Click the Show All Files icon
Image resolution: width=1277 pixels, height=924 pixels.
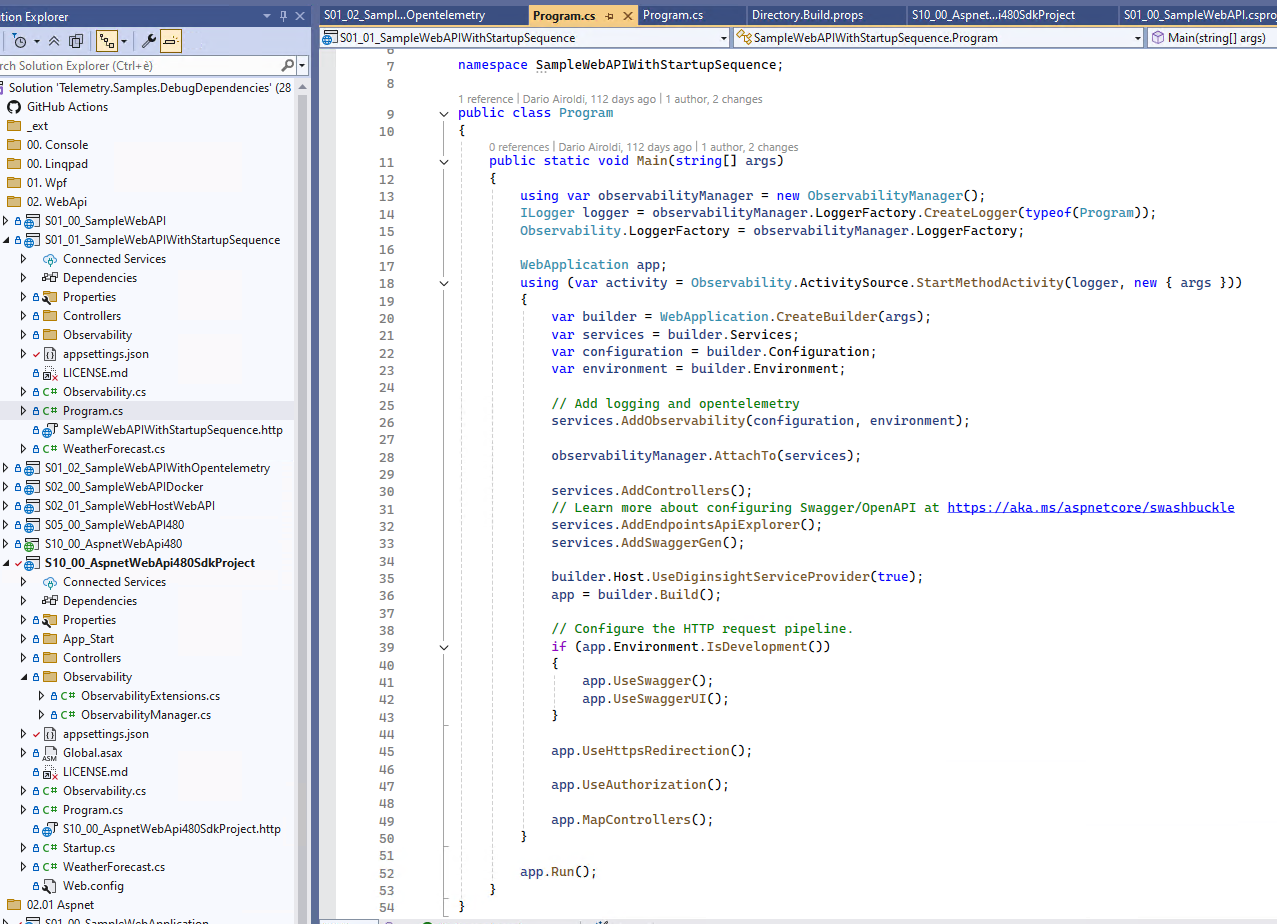[76, 41]
